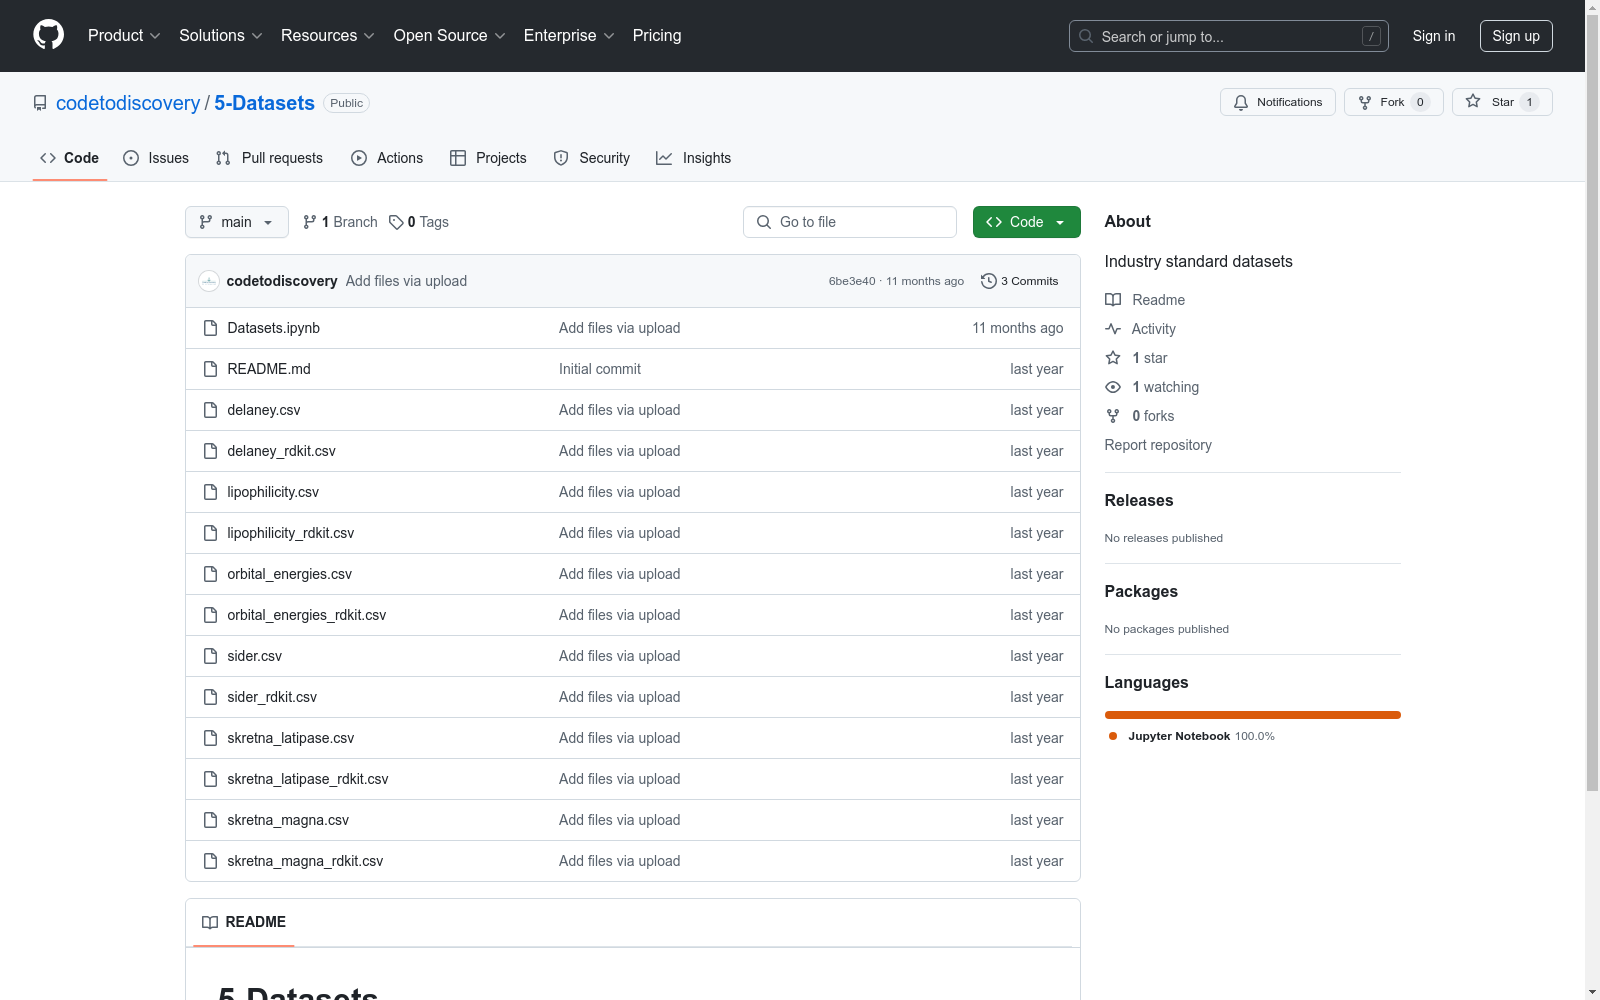This screenshot has width=1600, height=1000.
Task: Click the README book icon above readme
Action: 210,922
